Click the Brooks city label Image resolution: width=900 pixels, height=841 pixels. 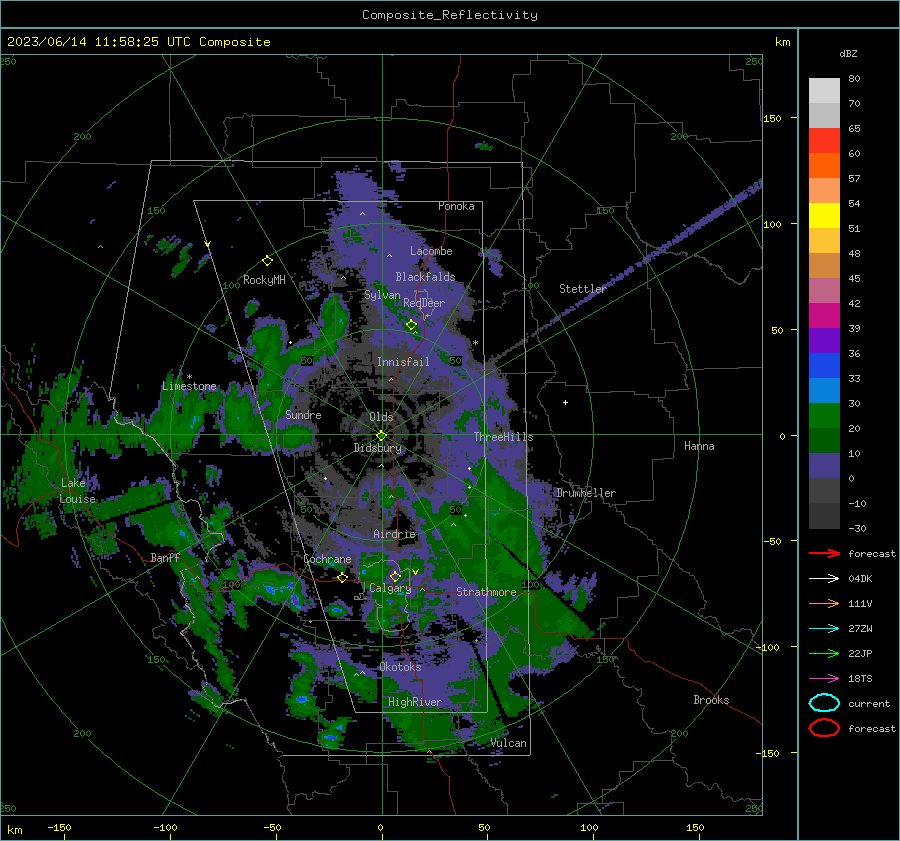[x=711, y=700]
